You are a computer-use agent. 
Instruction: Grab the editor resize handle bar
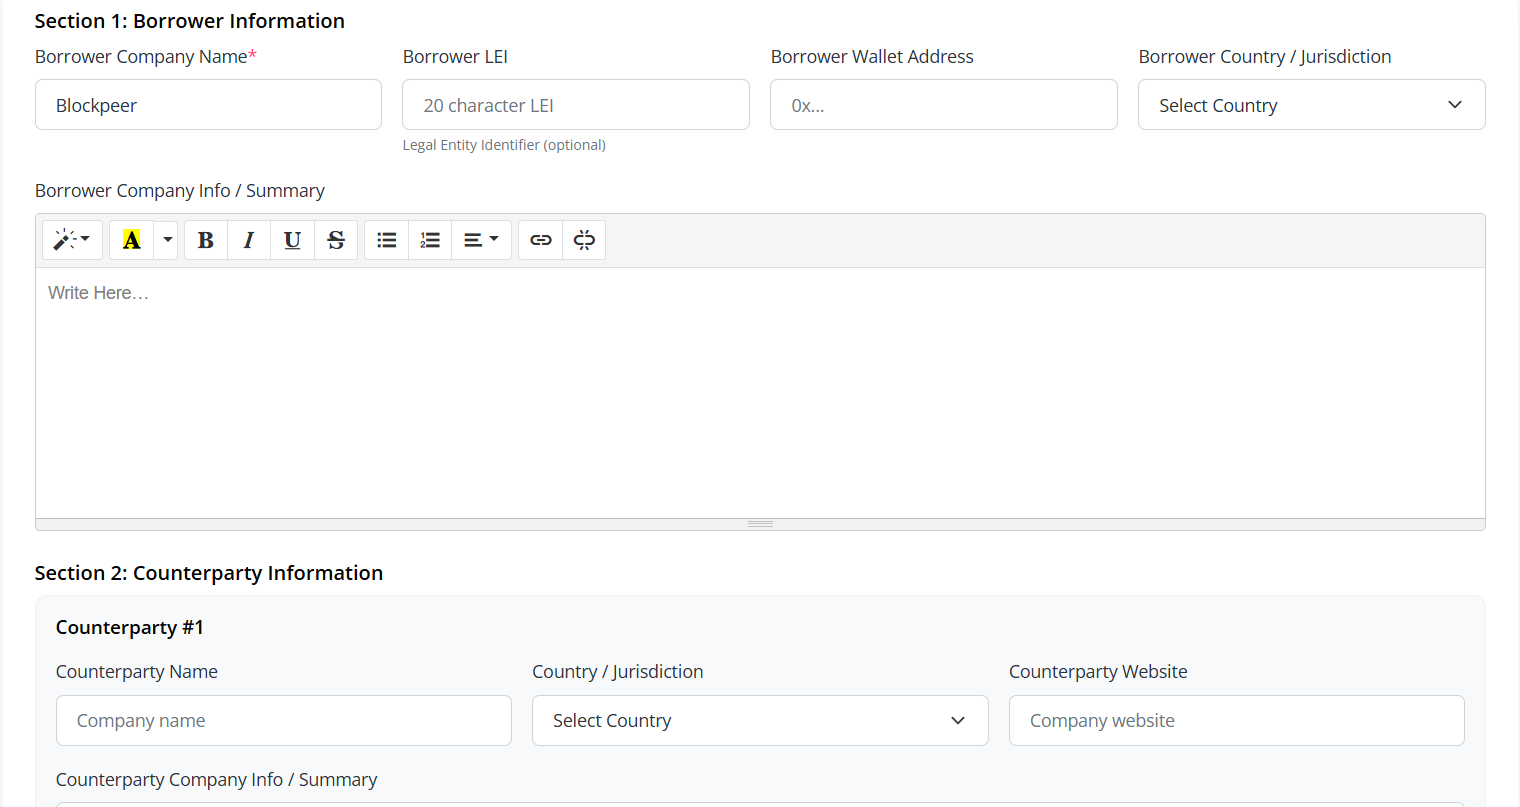(x=760, y=524)
